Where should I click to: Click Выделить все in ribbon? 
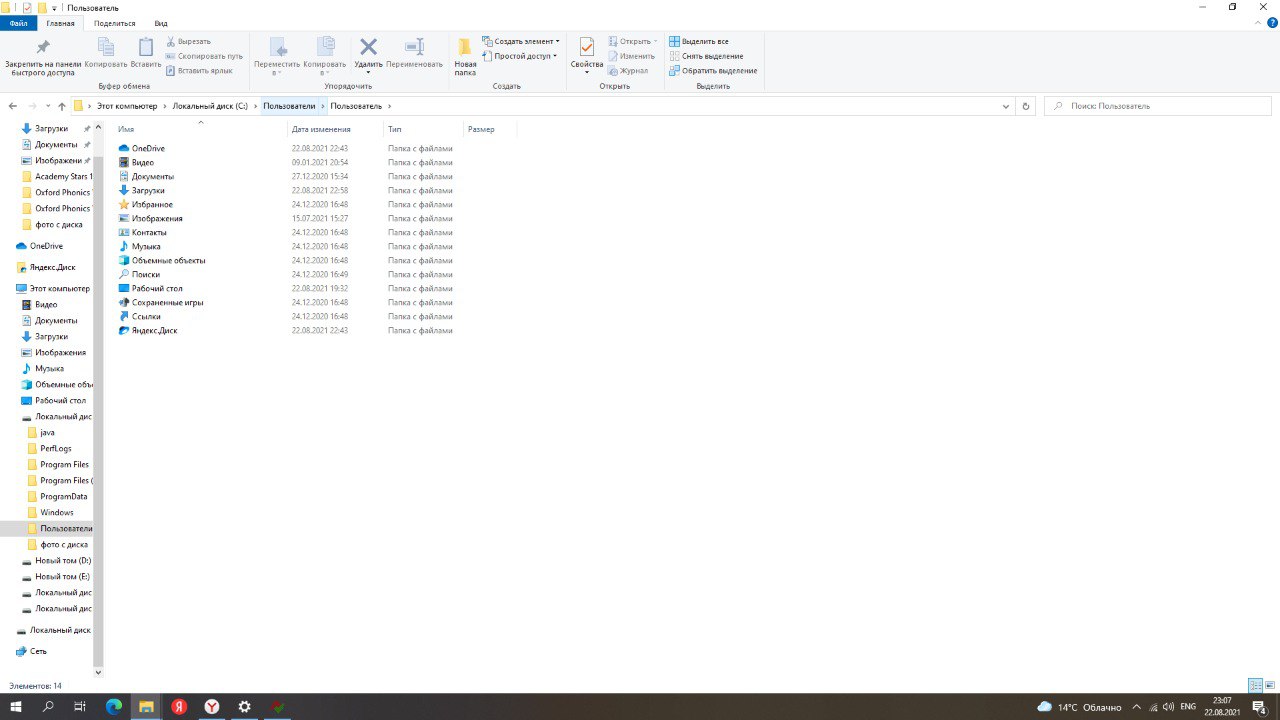pos(698,41)
